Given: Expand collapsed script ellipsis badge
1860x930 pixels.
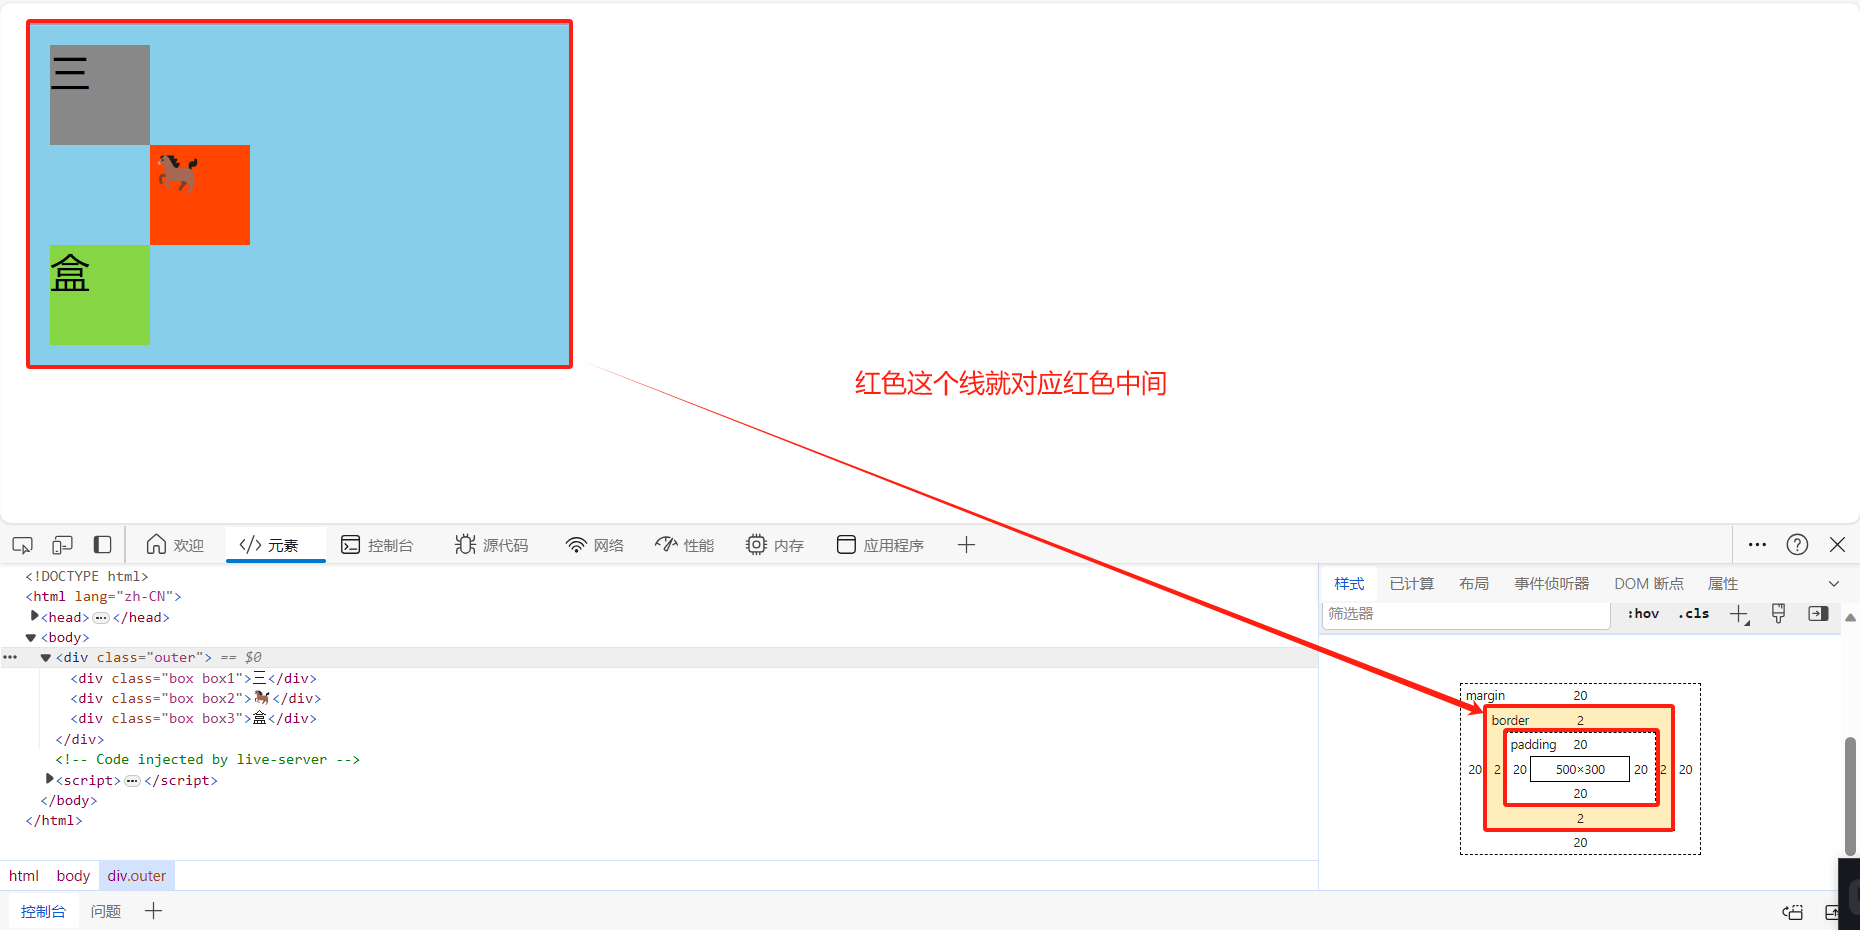Looking at the screenshot, I should click(x=132, y=781).
